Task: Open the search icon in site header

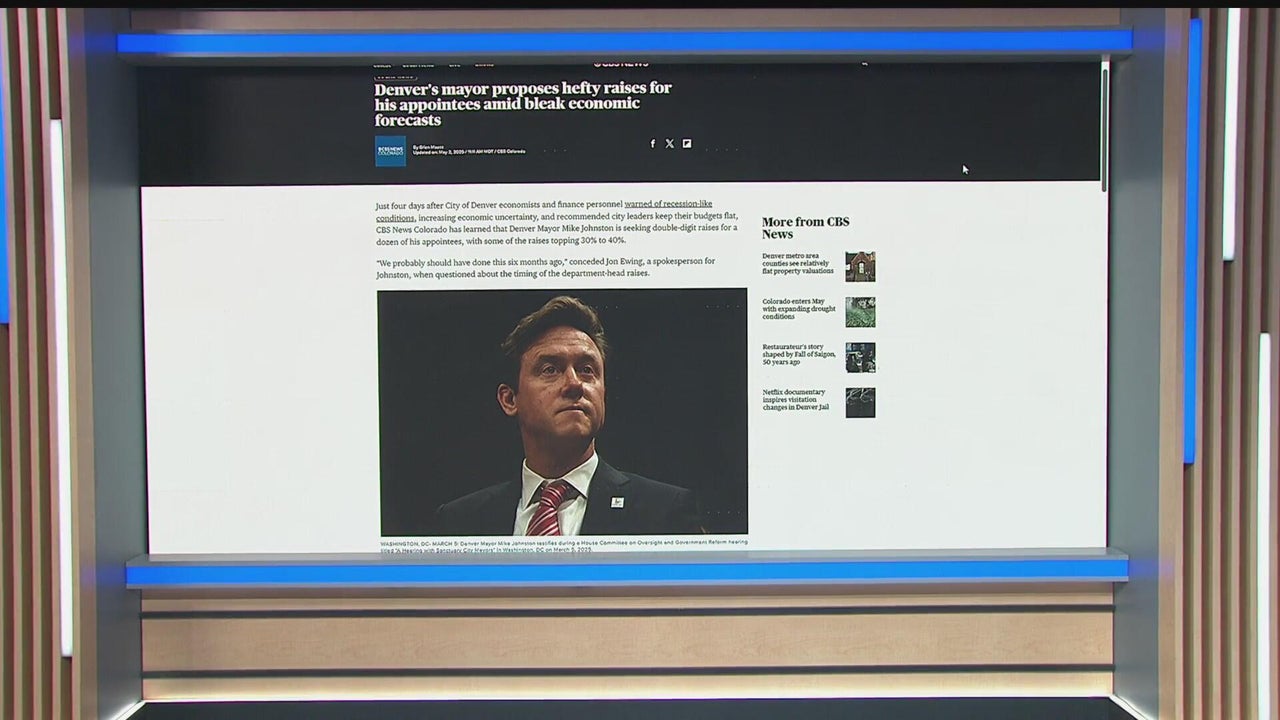Action: coord(864,64)
